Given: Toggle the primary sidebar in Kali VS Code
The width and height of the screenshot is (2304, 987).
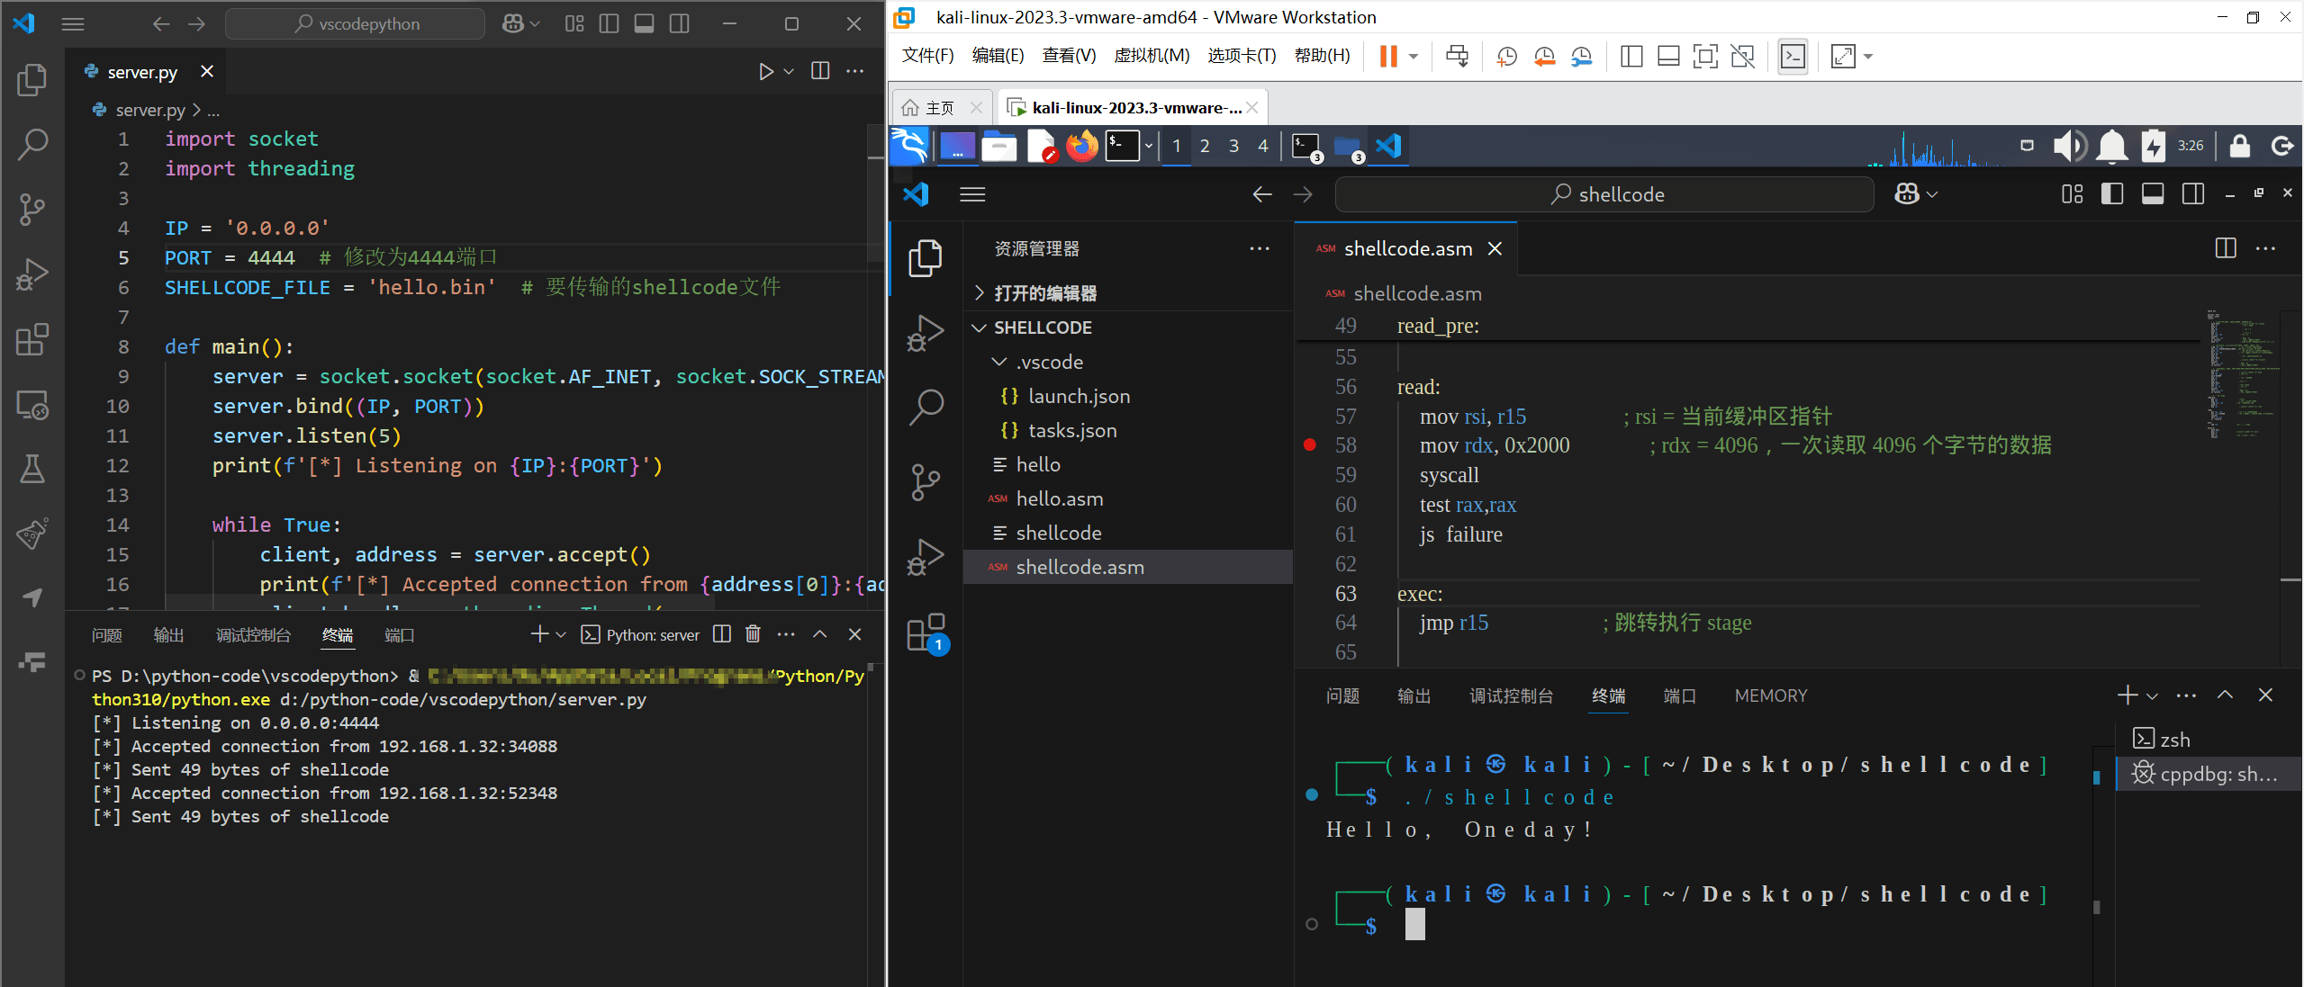Looking at the screenshot, I should coord(2112,194).
